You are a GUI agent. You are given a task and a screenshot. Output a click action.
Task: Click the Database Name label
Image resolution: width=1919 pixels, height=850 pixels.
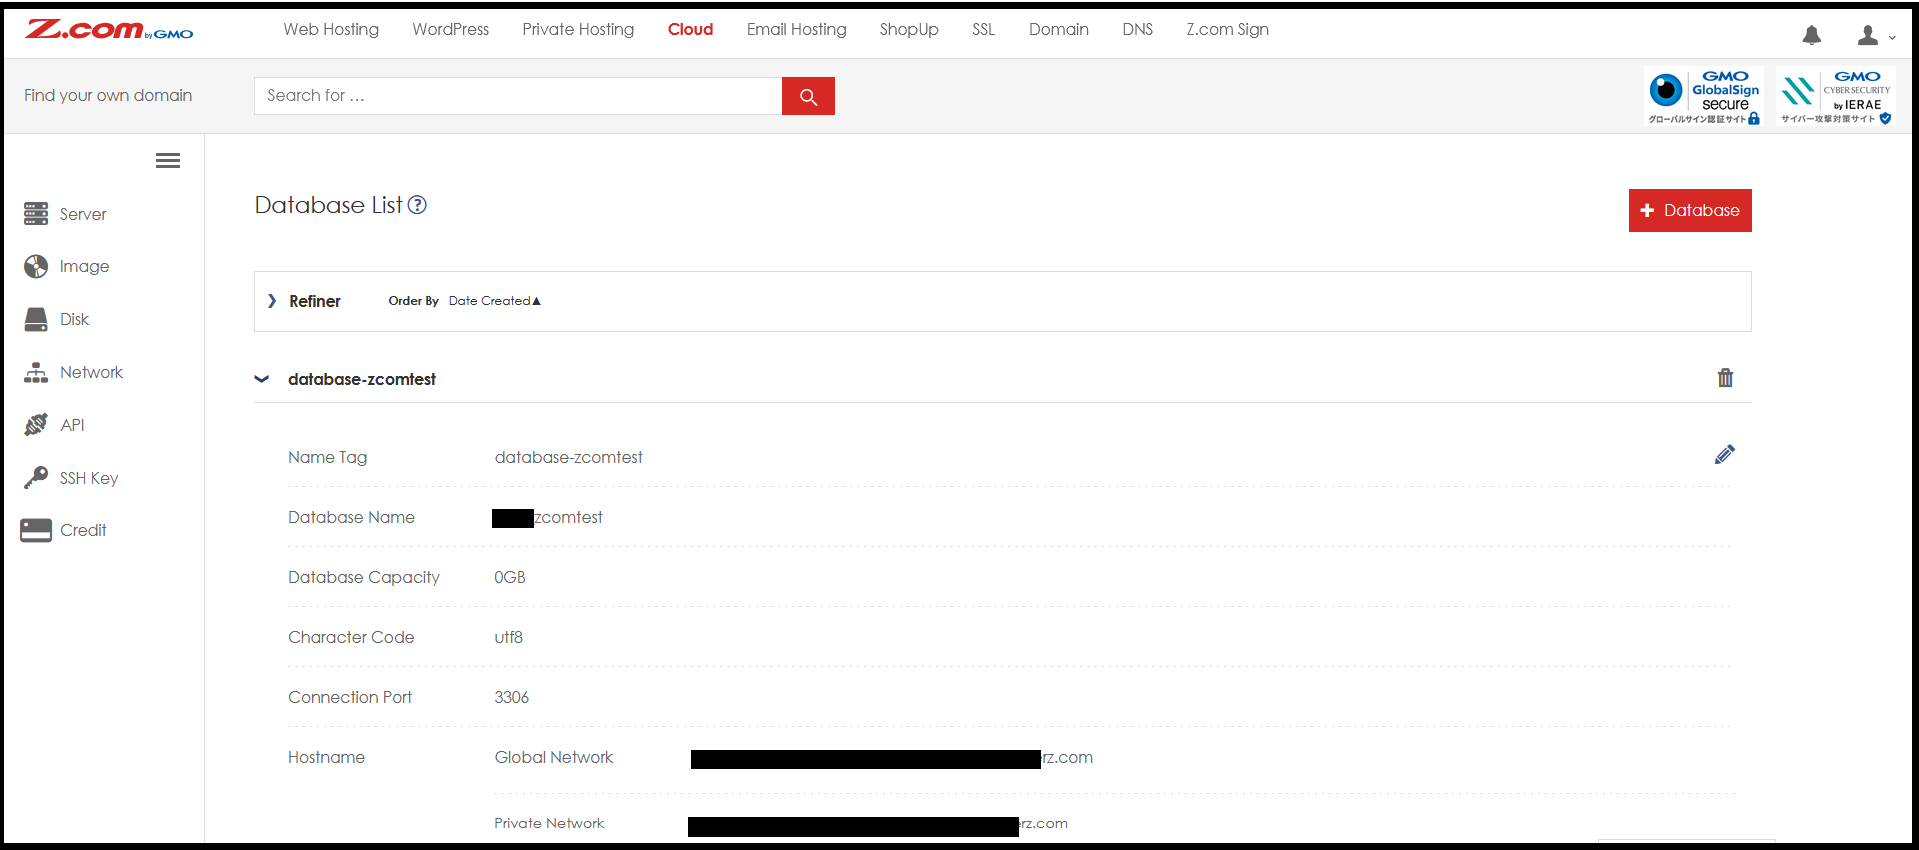coord(351,517)
